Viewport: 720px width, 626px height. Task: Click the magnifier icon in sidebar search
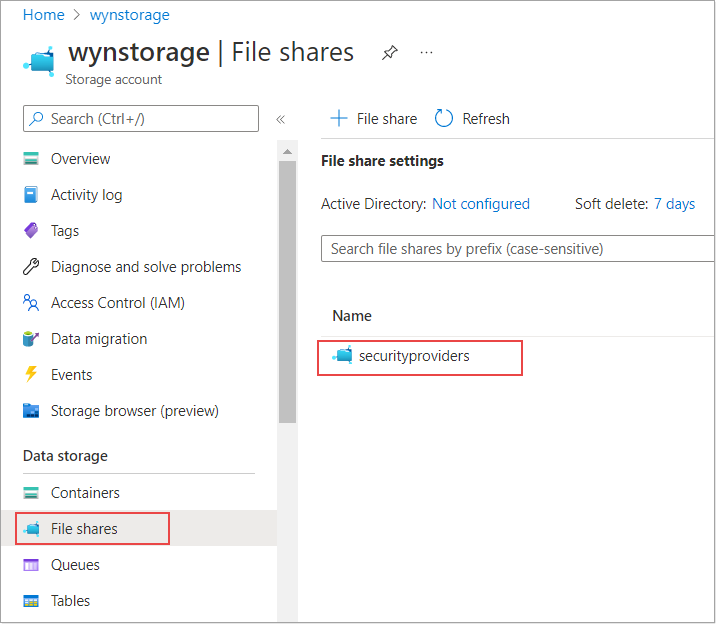(36, 119)
